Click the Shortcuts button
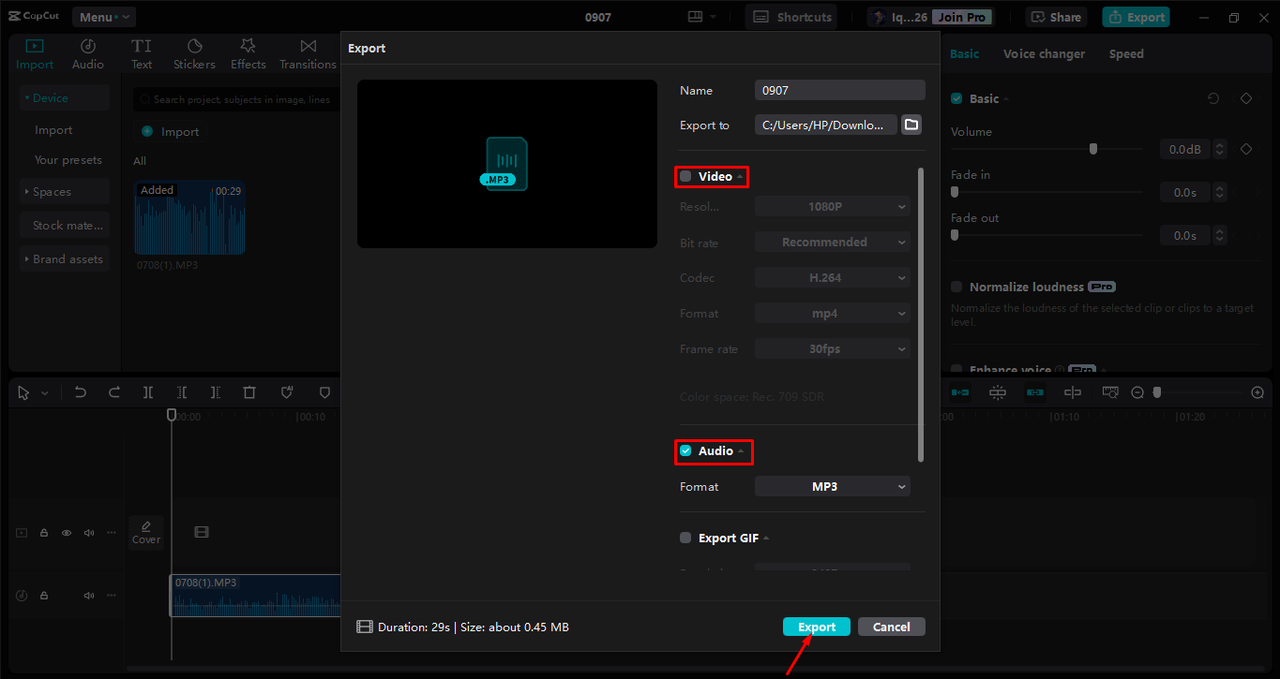This screenshot has height=679, width=1280. tap(792, 17)
